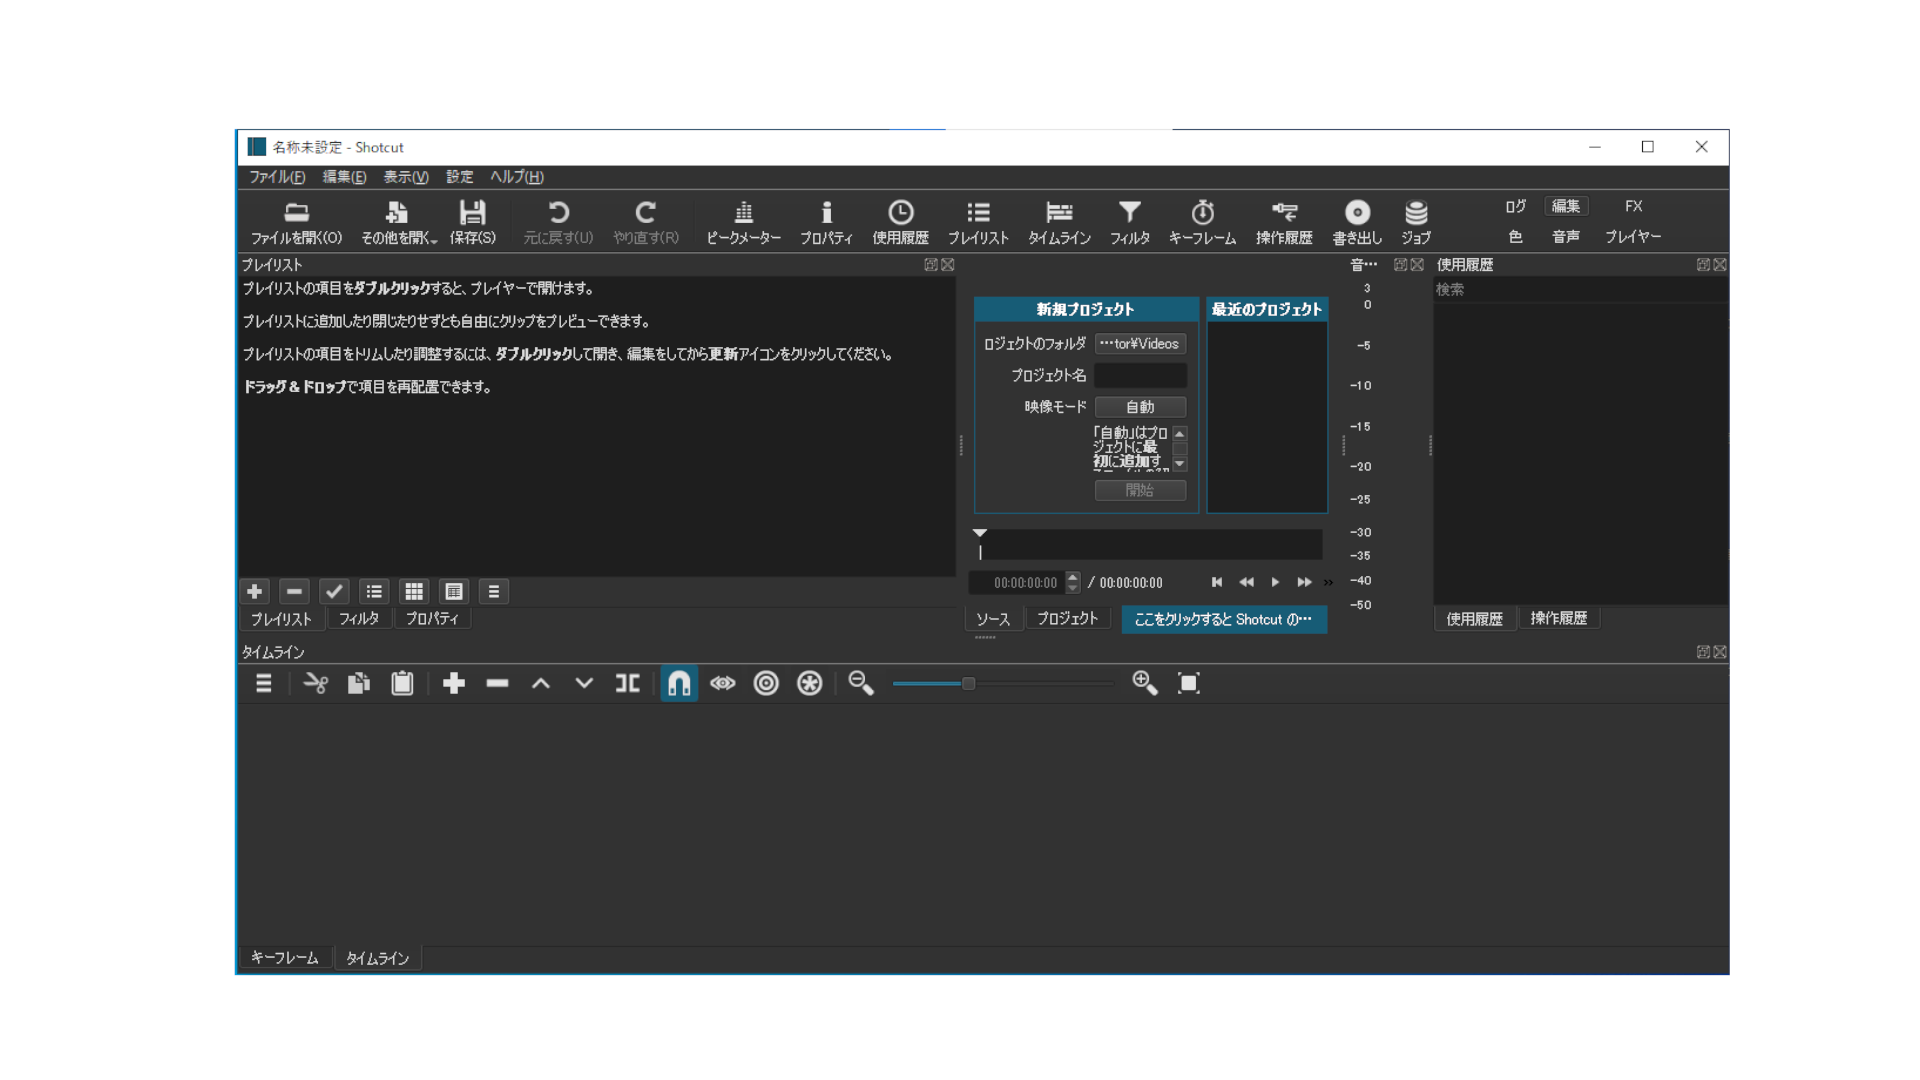
Task: Open the ファイル menu
Action: [x=277, y=177]
